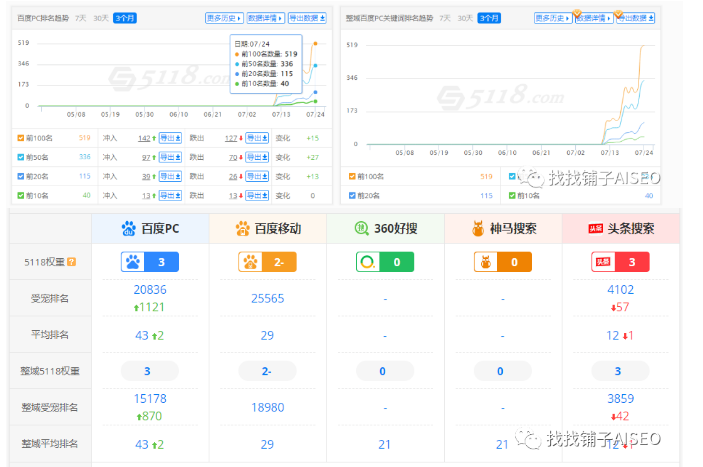703x467 pixels.
Task: Export 冲入 data for 前100名 row
Action: coord(170,138)
